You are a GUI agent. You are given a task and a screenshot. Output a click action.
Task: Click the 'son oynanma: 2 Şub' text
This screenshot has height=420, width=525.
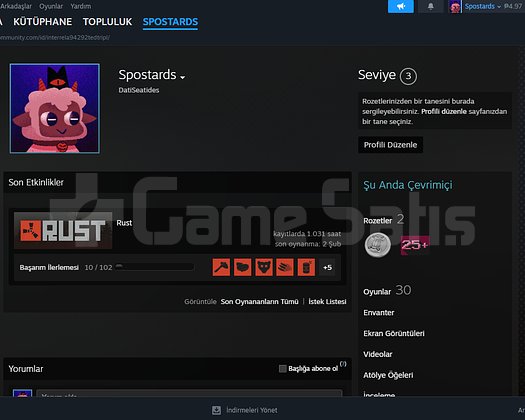tap(308, 244)
